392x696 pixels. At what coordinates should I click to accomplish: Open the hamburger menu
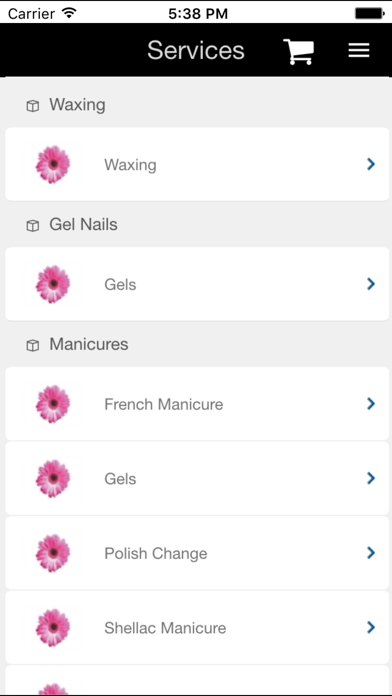click(359, 50)
